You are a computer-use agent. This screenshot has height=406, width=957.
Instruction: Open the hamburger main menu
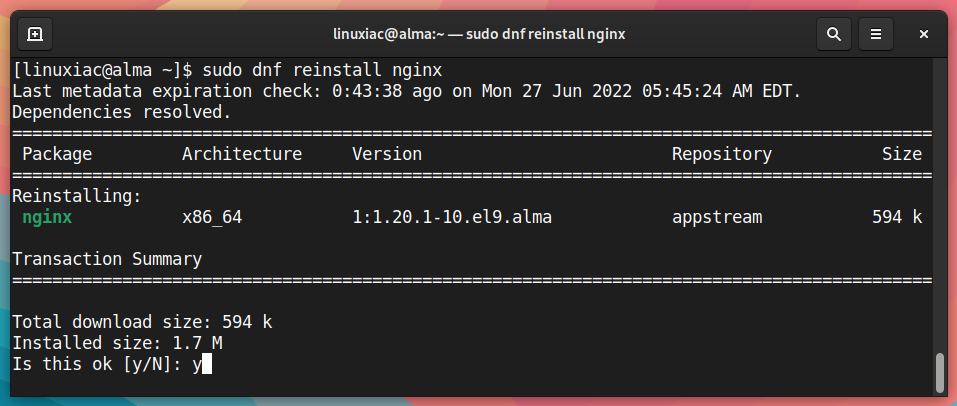[x=876, y=34]
